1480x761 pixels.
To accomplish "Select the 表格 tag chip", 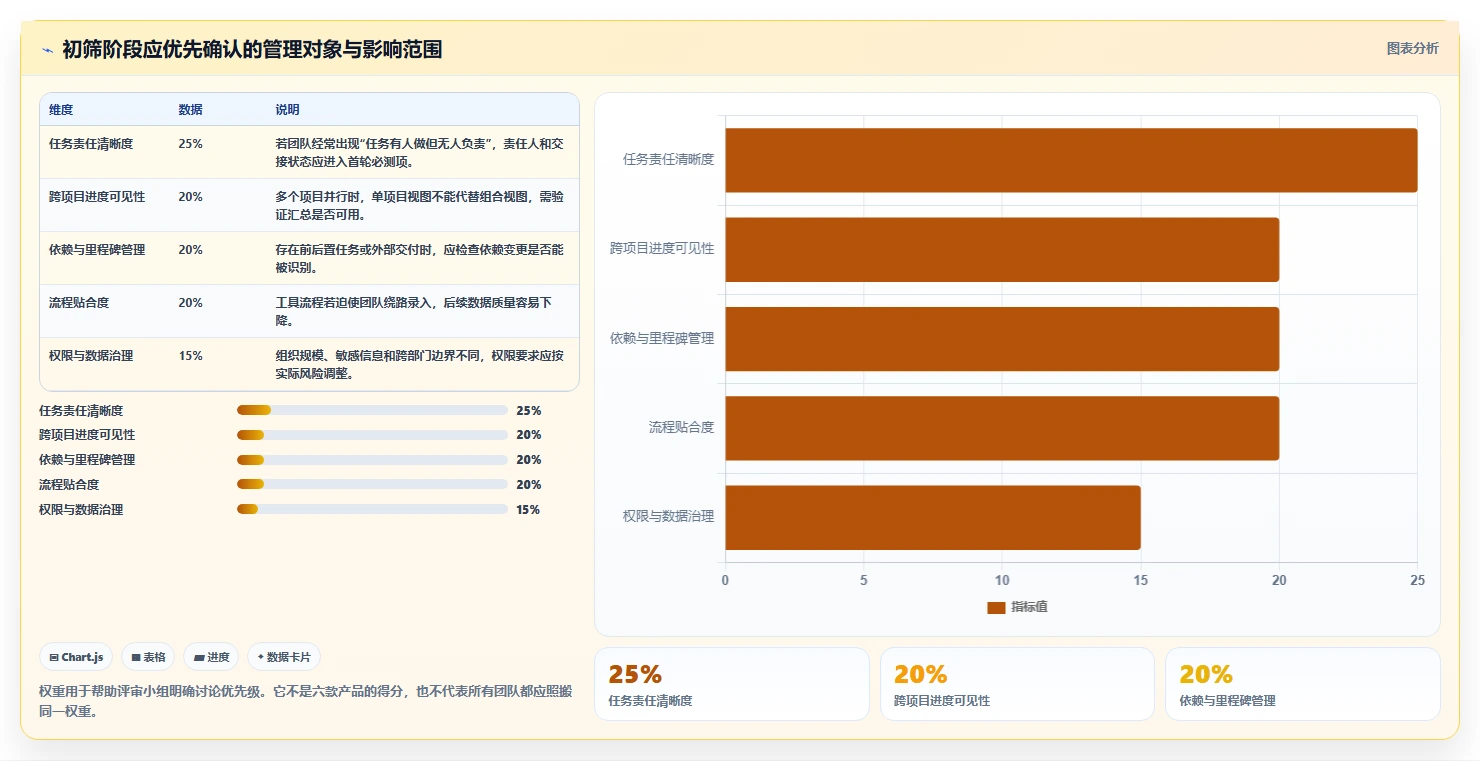I will [148, 657].
